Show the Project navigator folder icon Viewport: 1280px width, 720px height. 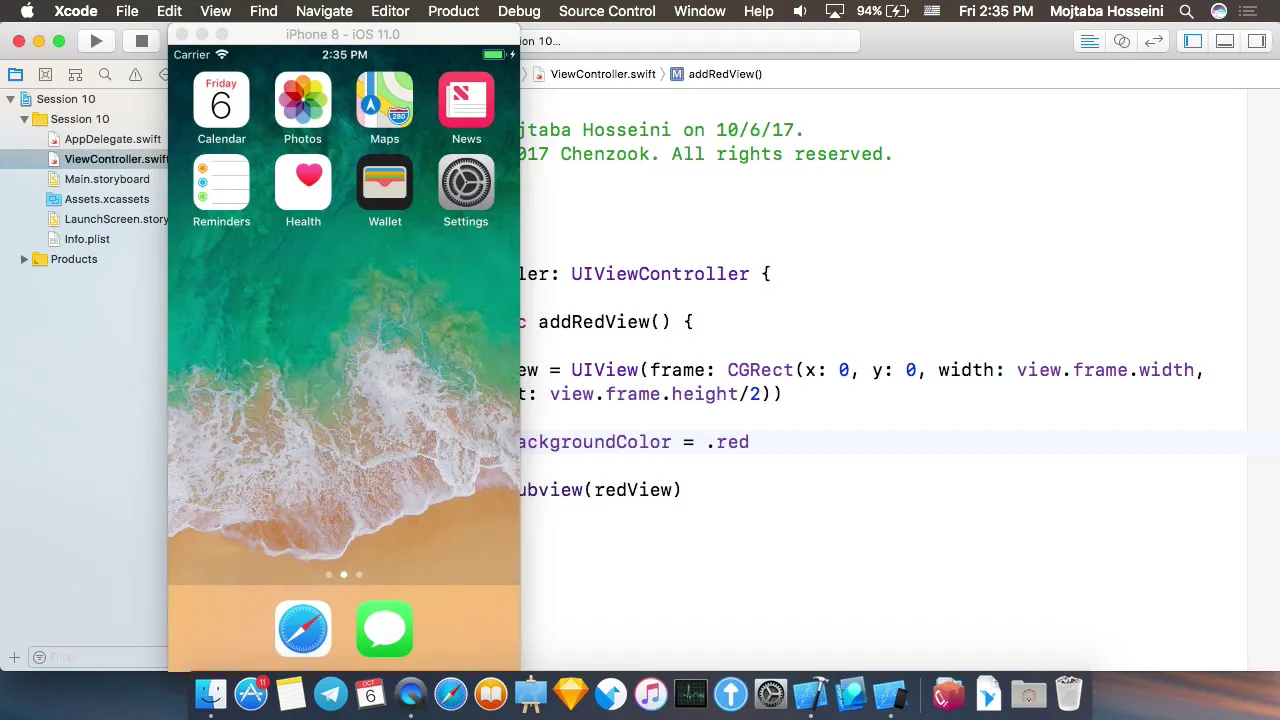tap(15, 75)
